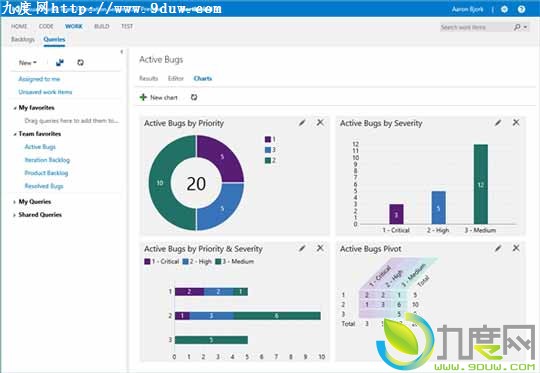Switch to the Backlogs tab
Image resolution: width=540 pixels, height=373 pixels.
click(x=23, y=39)
